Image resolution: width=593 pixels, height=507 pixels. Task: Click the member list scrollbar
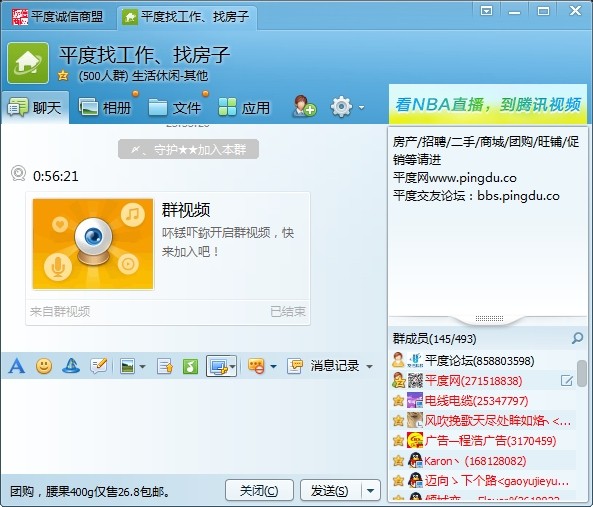(582, 373)
